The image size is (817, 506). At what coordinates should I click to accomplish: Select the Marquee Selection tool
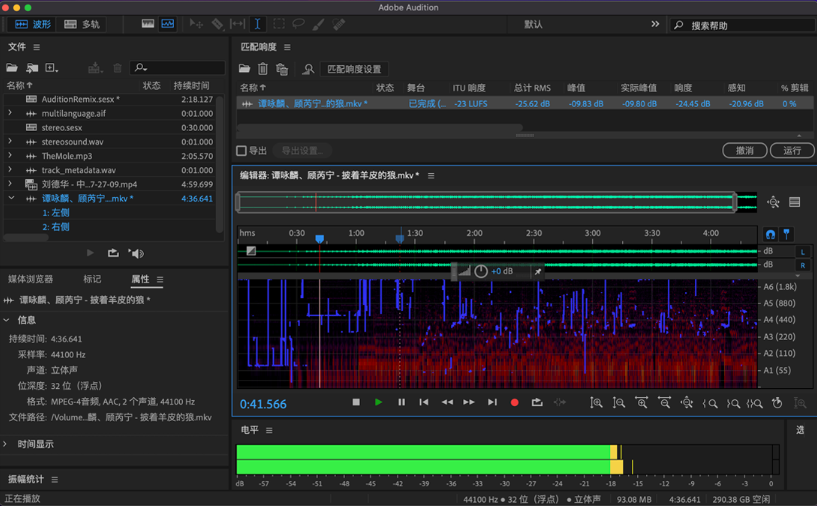click(279, 24)
